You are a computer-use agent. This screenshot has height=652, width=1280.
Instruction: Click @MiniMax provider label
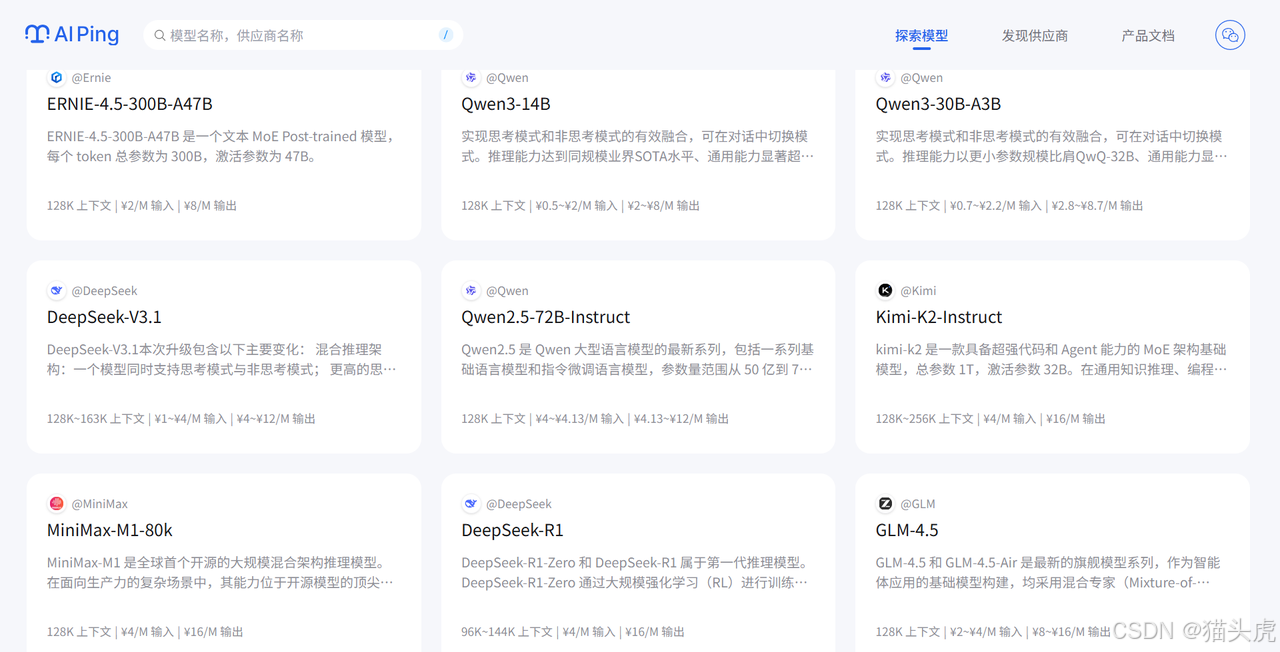click(x=99, y=504)
